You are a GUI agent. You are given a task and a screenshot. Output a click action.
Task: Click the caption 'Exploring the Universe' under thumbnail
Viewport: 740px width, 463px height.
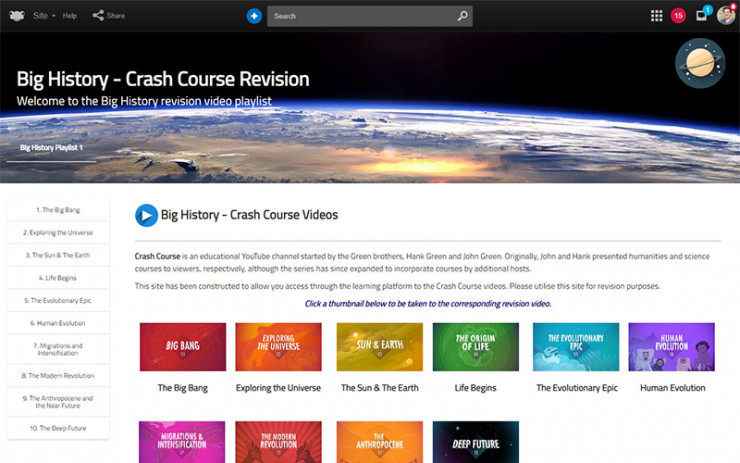coord(278,388)
